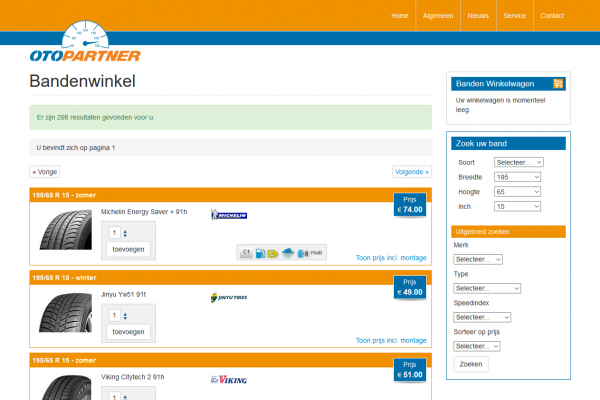600x400 pixels.
Task: Expand the Type selection dropdown
Action: [487, 288]
